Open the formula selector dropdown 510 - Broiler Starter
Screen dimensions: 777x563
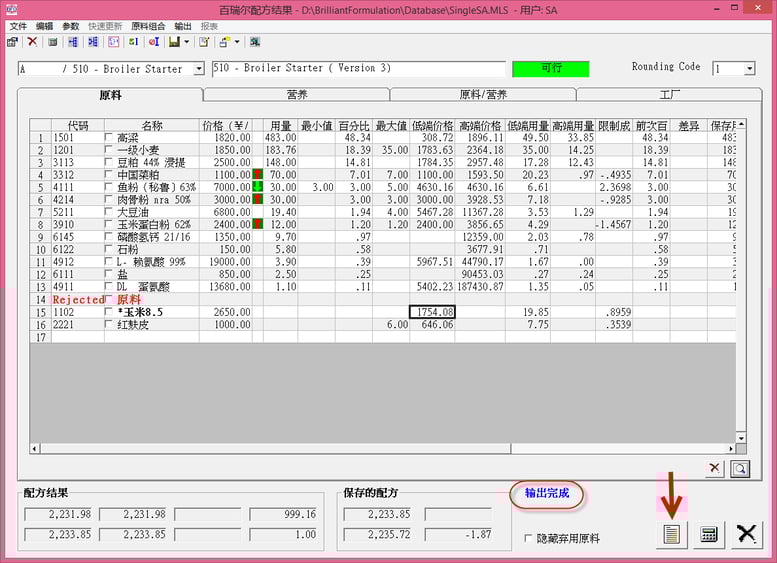tap(199, 68)
